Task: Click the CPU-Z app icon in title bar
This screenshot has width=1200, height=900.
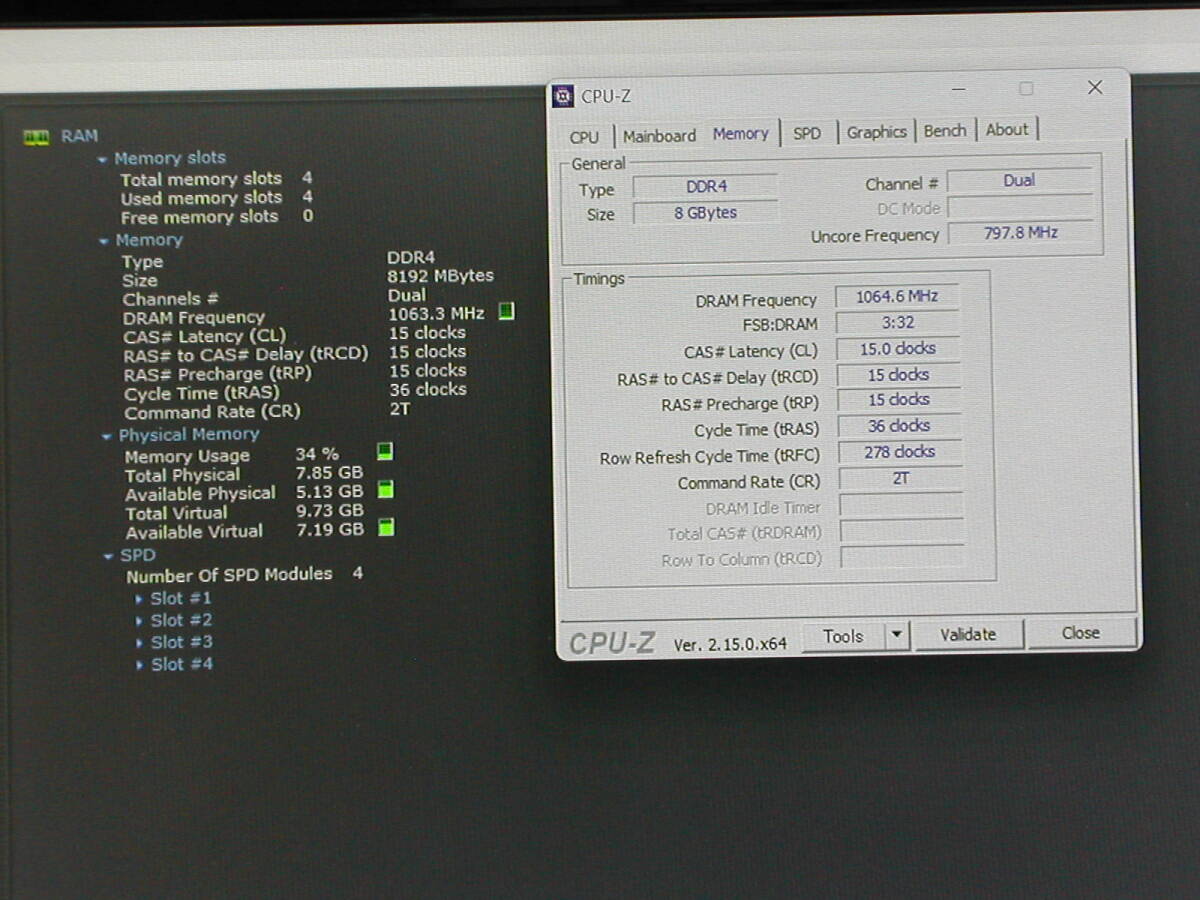Action: coord(563,96)
